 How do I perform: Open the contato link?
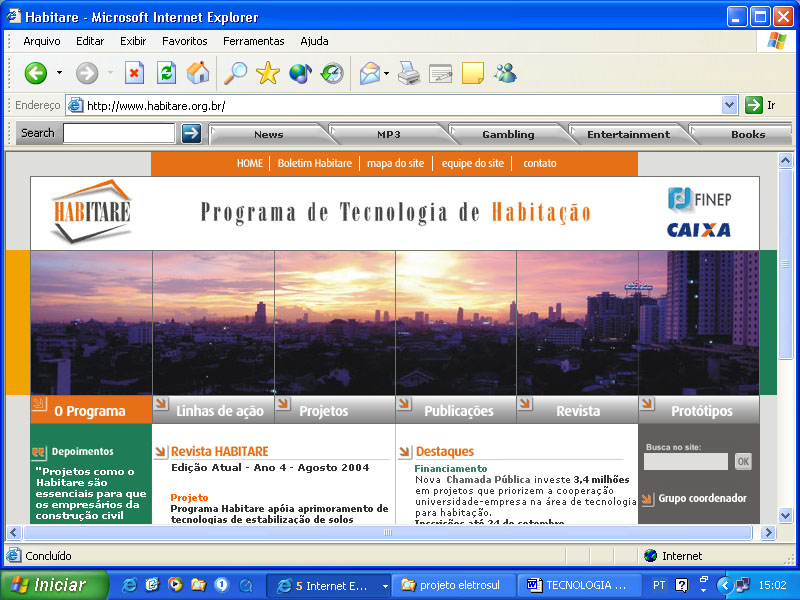tap(540, 163)
